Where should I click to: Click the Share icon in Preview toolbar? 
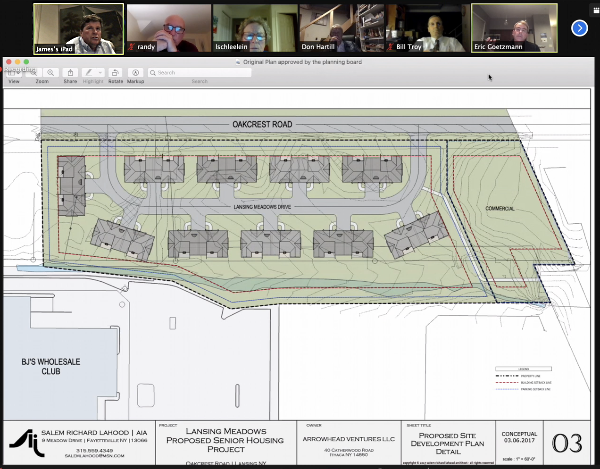[70, 72]
